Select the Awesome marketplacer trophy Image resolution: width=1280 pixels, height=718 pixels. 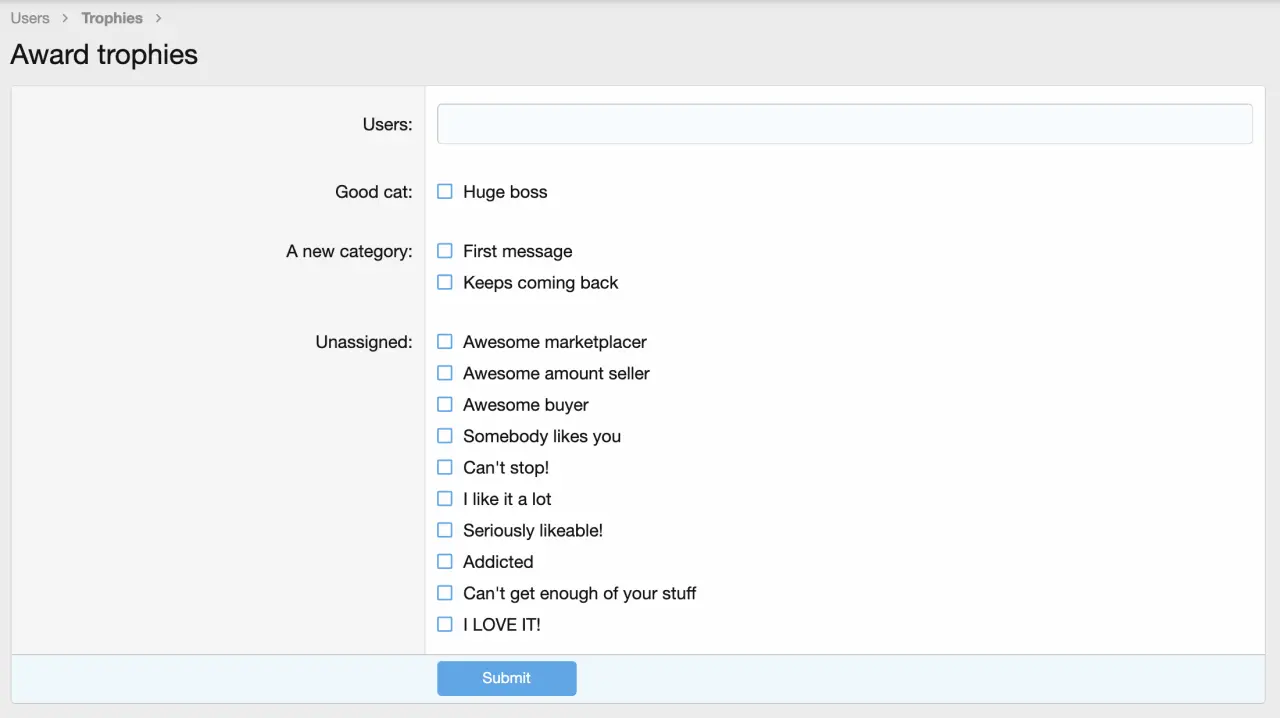tap(445, 342)
